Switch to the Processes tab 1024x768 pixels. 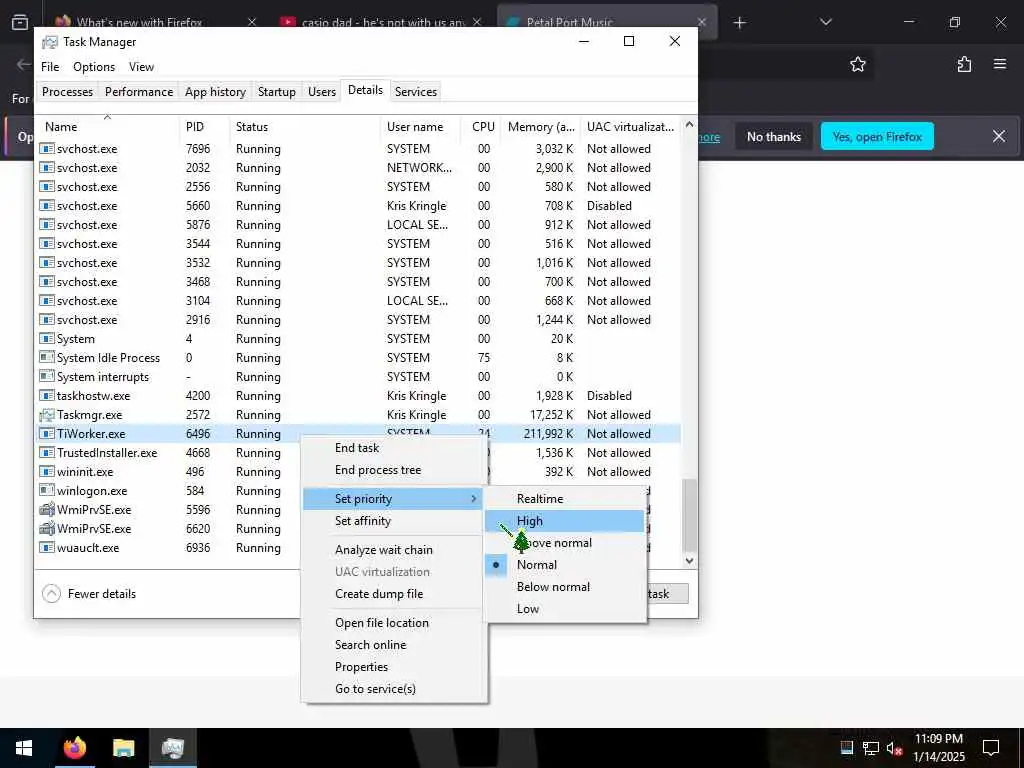point(67,91)
